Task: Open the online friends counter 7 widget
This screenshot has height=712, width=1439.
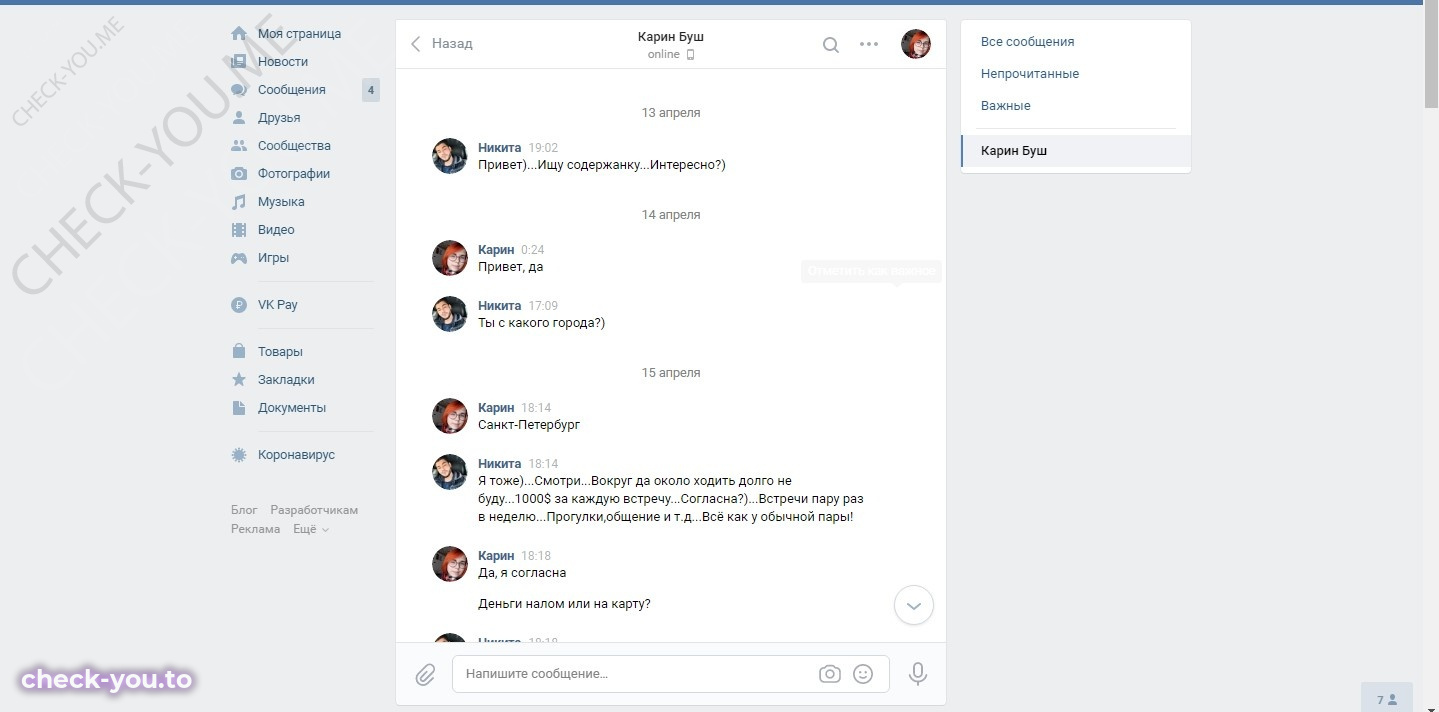Action: tap(1387, 699)
